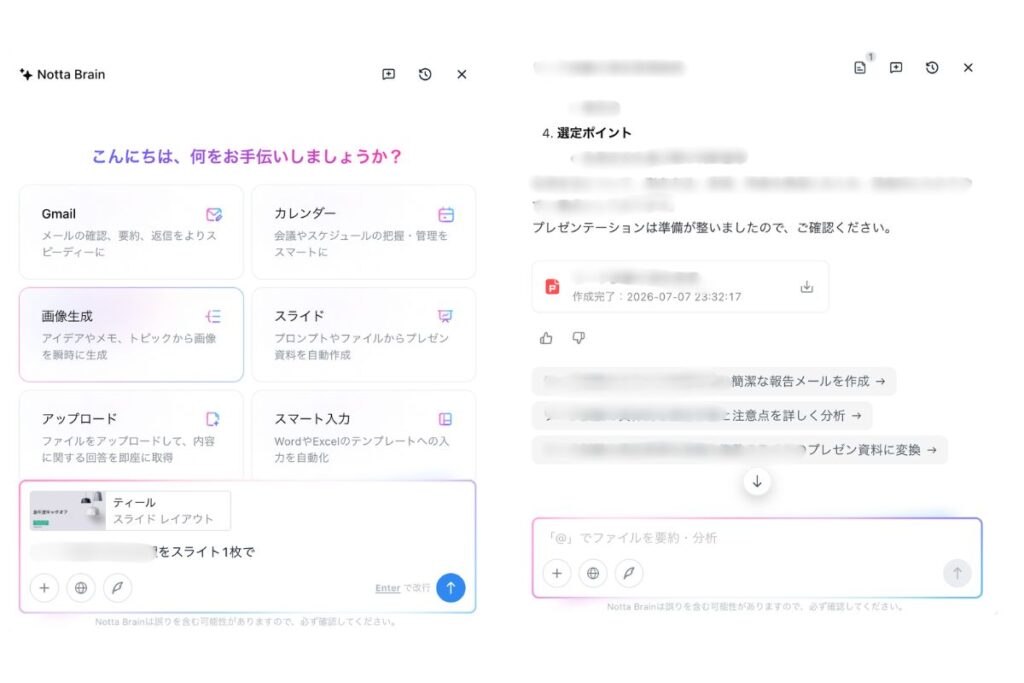Open the generated PowerPoint file card
The height and width of the screenshot is (683, 1024).
click(680, 287)
